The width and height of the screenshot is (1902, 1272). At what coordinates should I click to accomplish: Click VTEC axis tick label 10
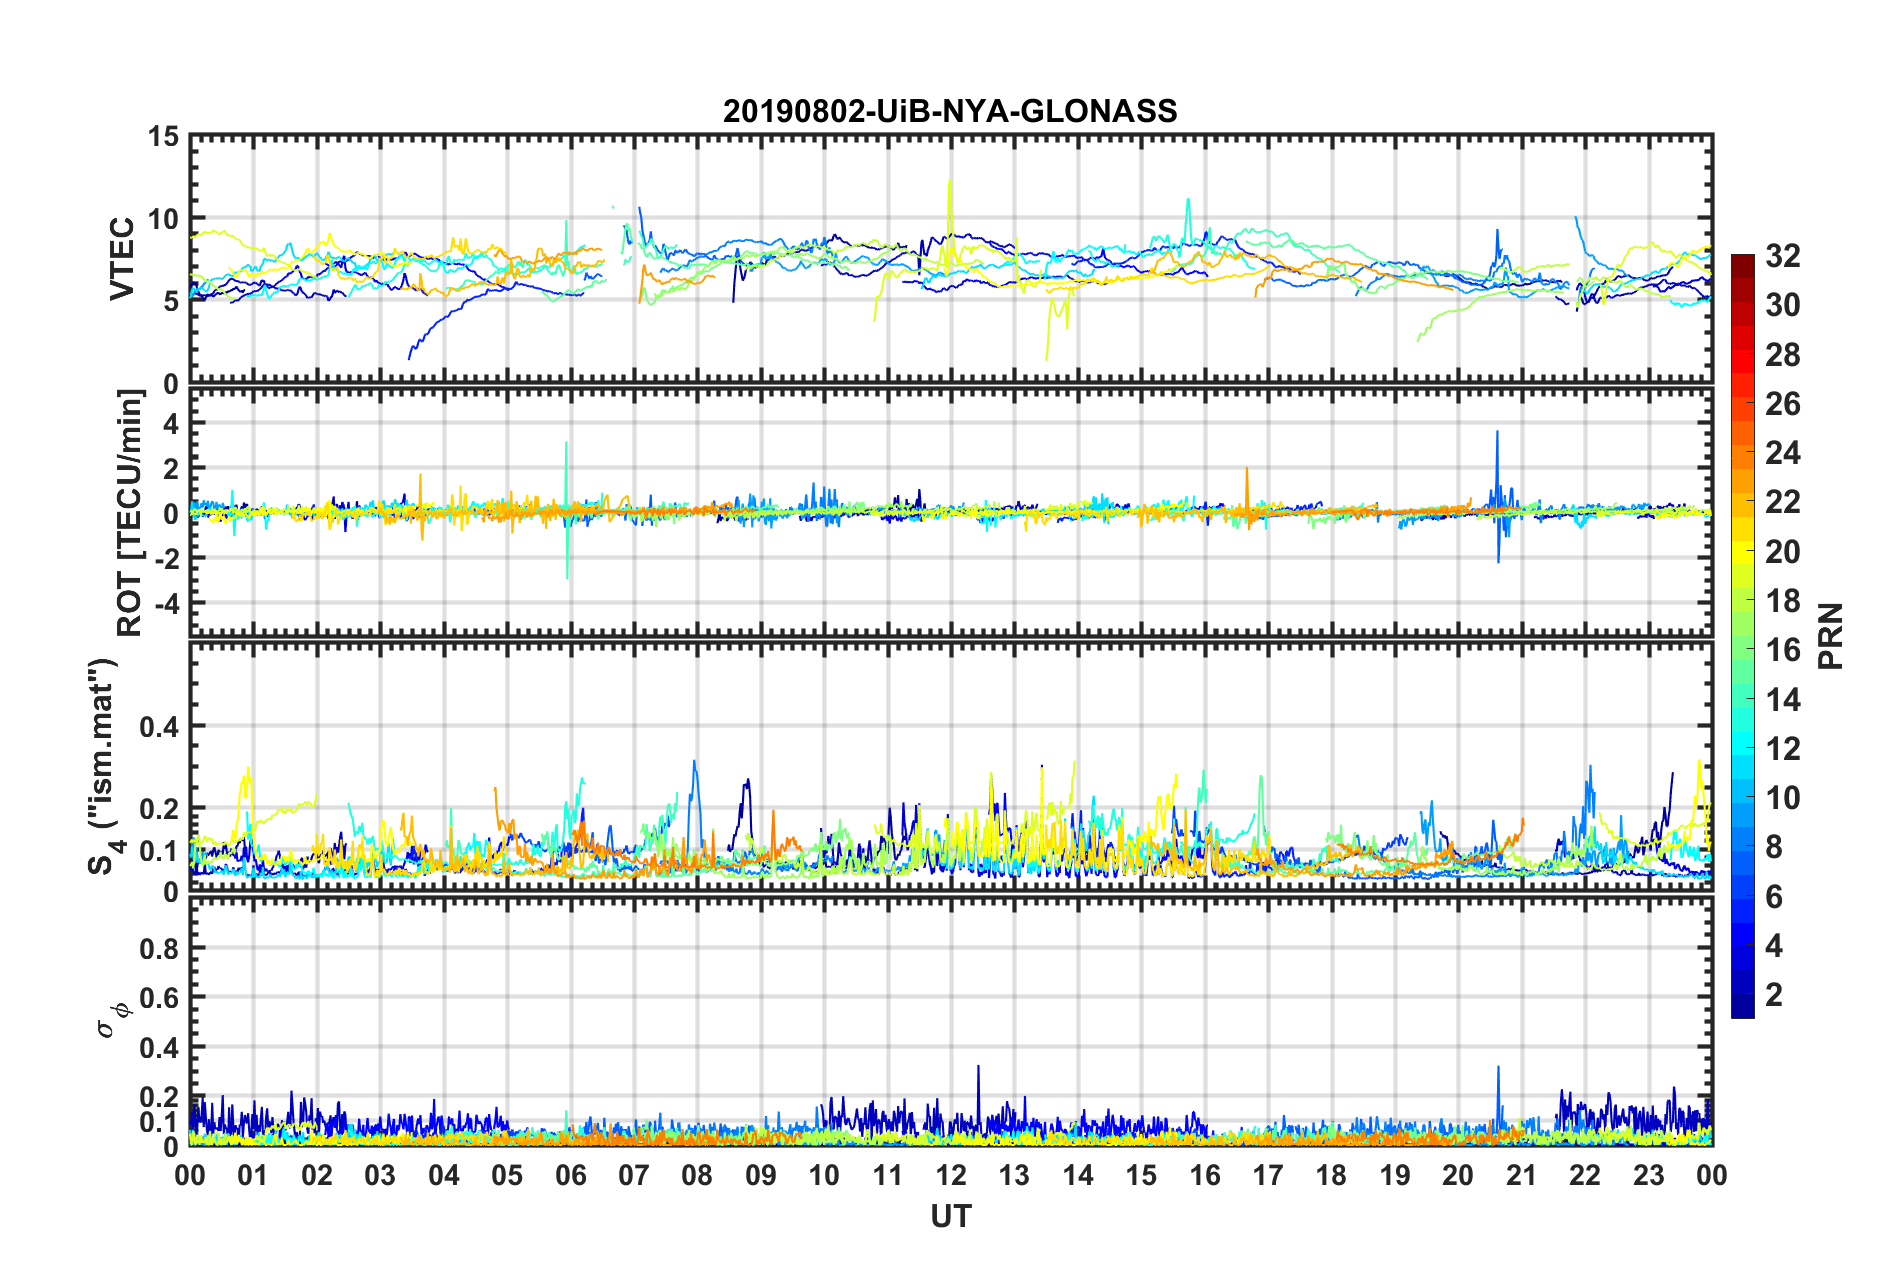click(x=163, y=219)
